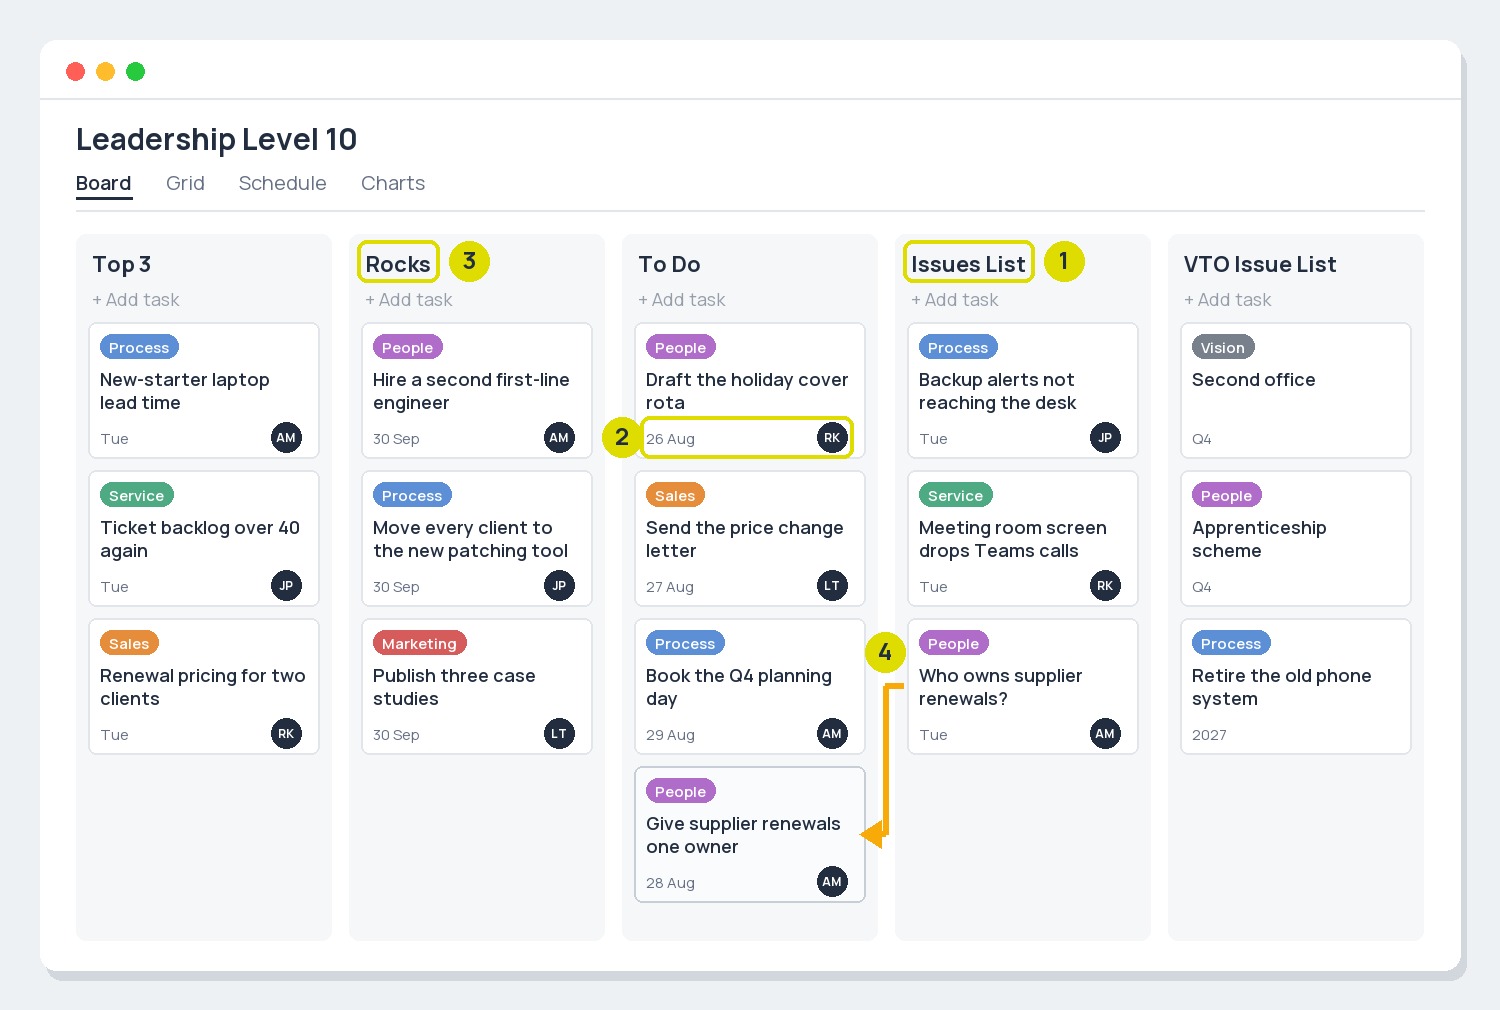Image resolution: width=1500 pixels, height=1010 pixels.
Task: Switch to the Schedule tab
Action: (283, 183)
